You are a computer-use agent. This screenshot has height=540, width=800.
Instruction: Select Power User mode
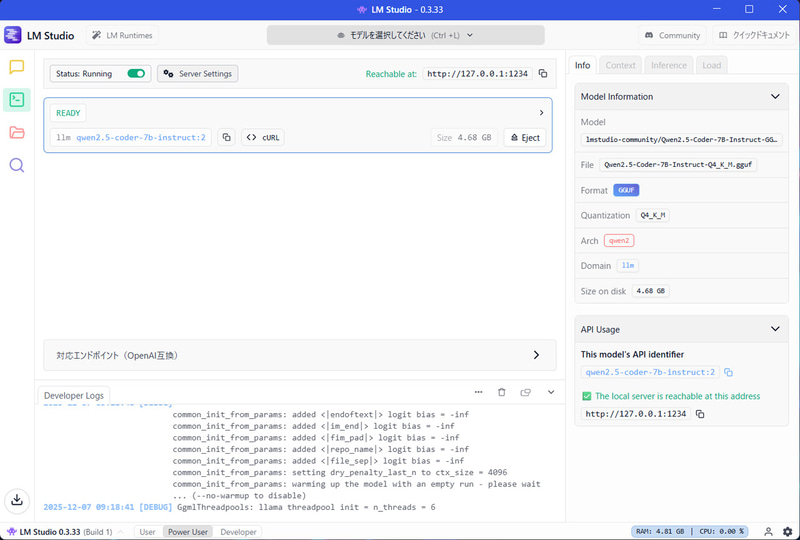(188, 532)
